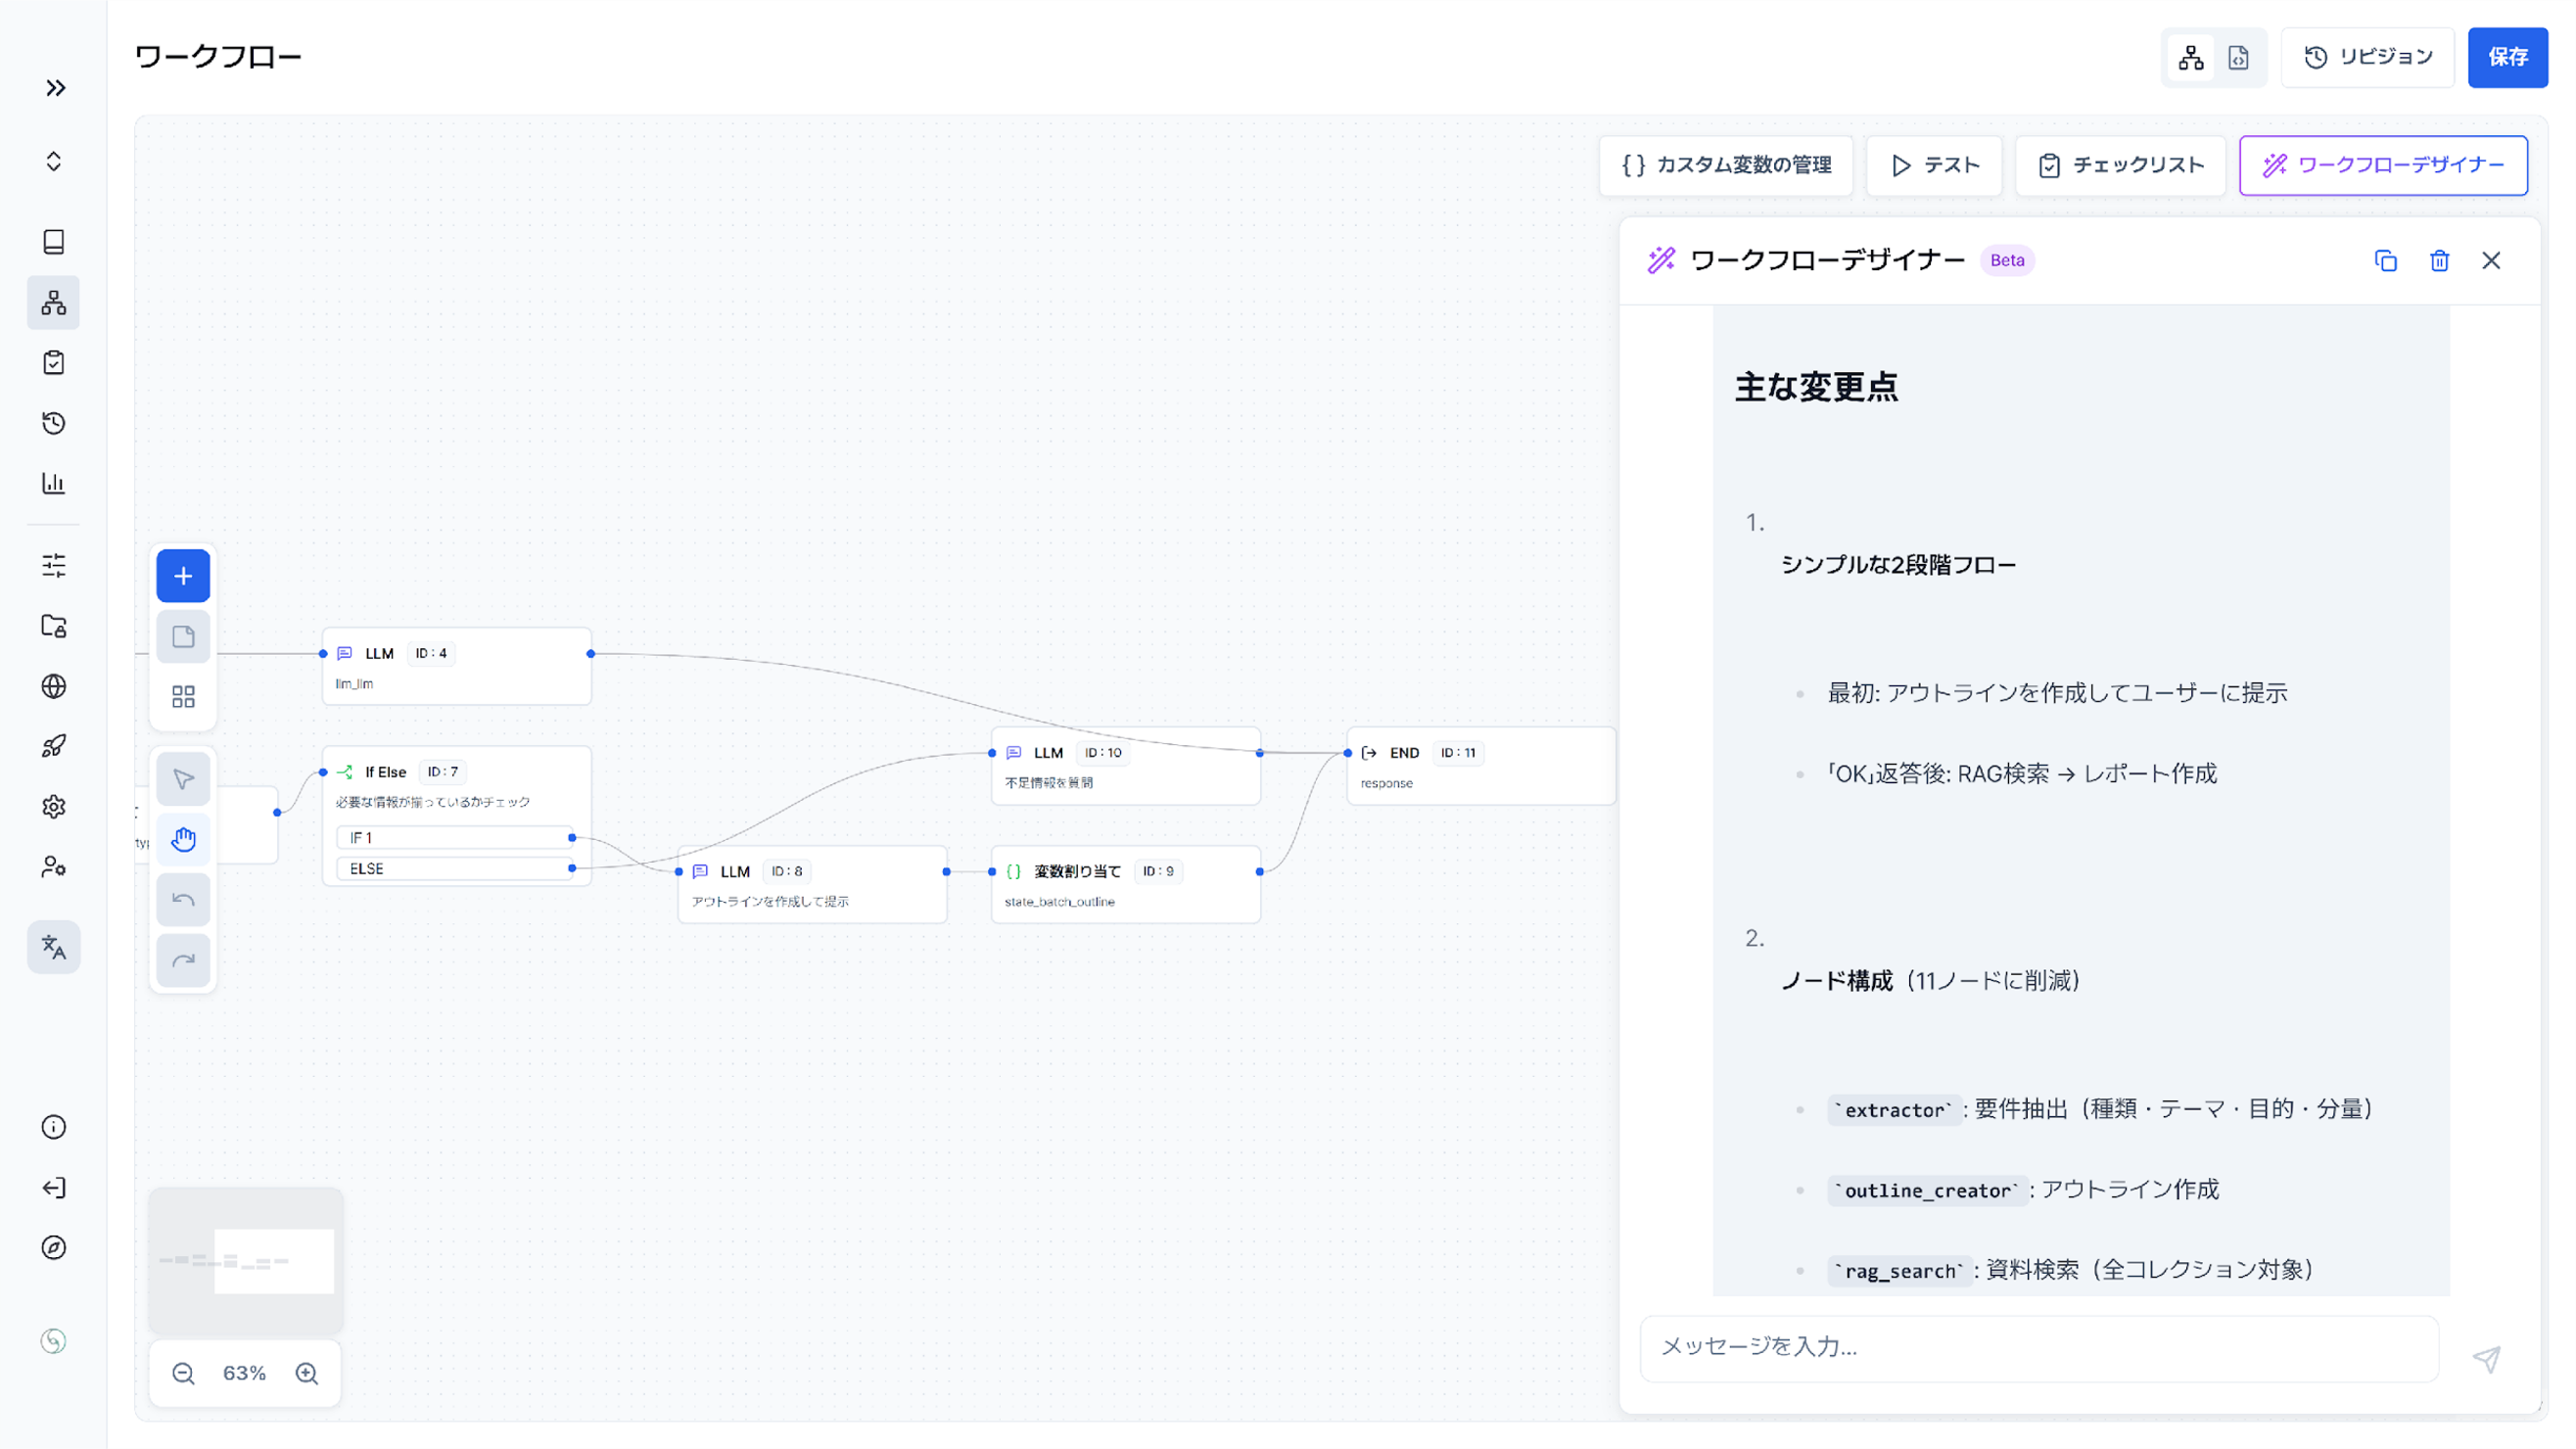The width and height of the screenshot is (2576, 1449).
Task: Click the redo arrow in canvas toolbar
Action: tap(183, 961)
